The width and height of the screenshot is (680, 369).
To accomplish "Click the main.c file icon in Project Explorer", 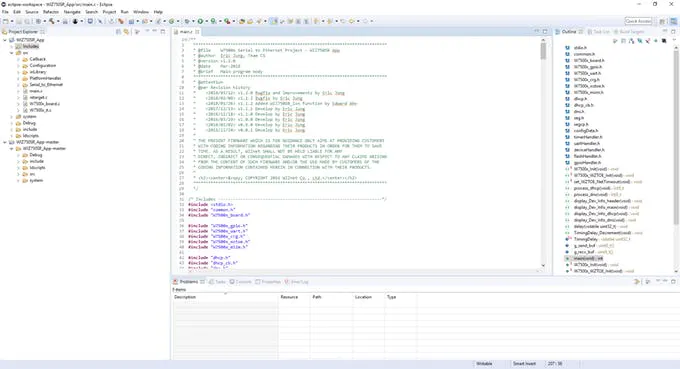I will 25,91.
